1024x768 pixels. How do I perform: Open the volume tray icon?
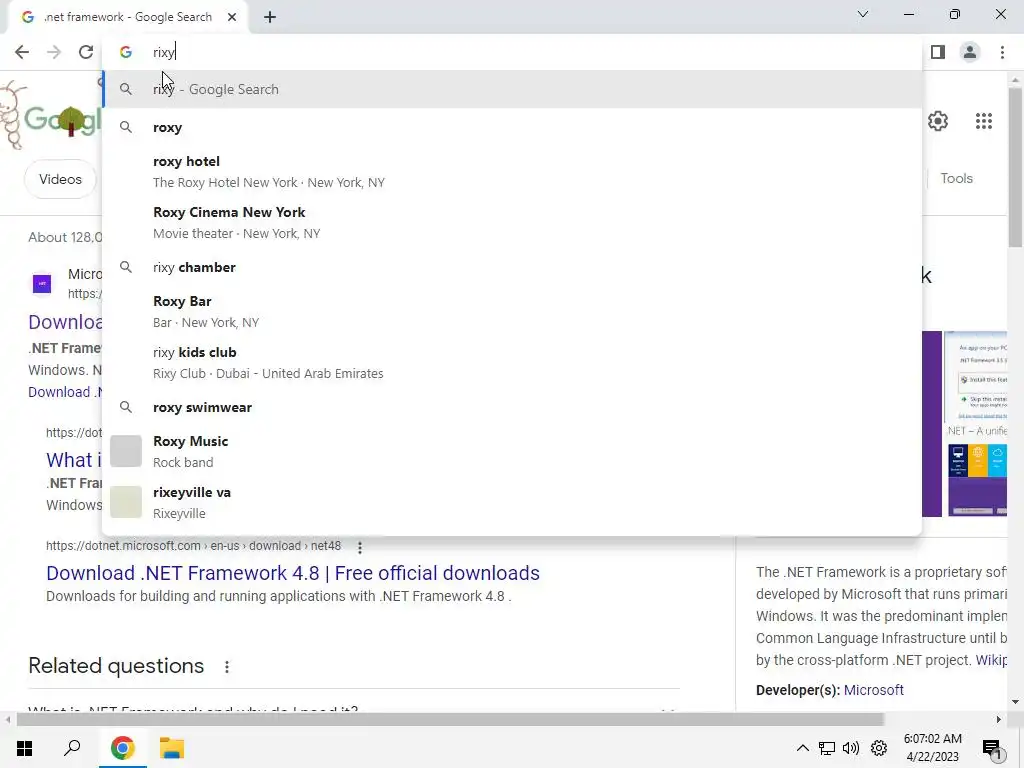(x=851, y=748)
